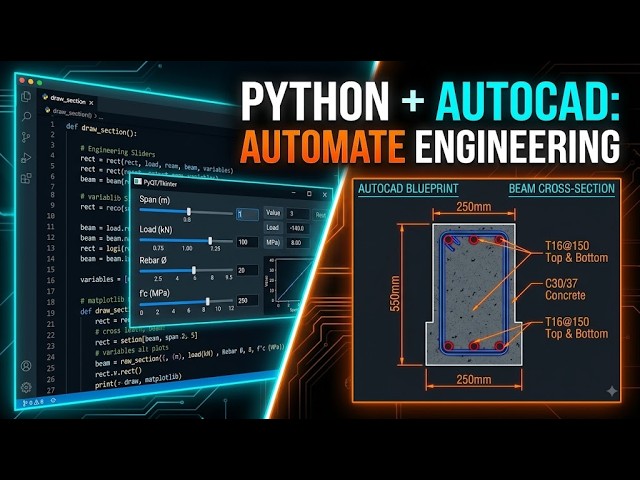This screenshot has height=480, width=640.
Task: Click the yellow traffic-light button of editor
Action: (31, 82)
